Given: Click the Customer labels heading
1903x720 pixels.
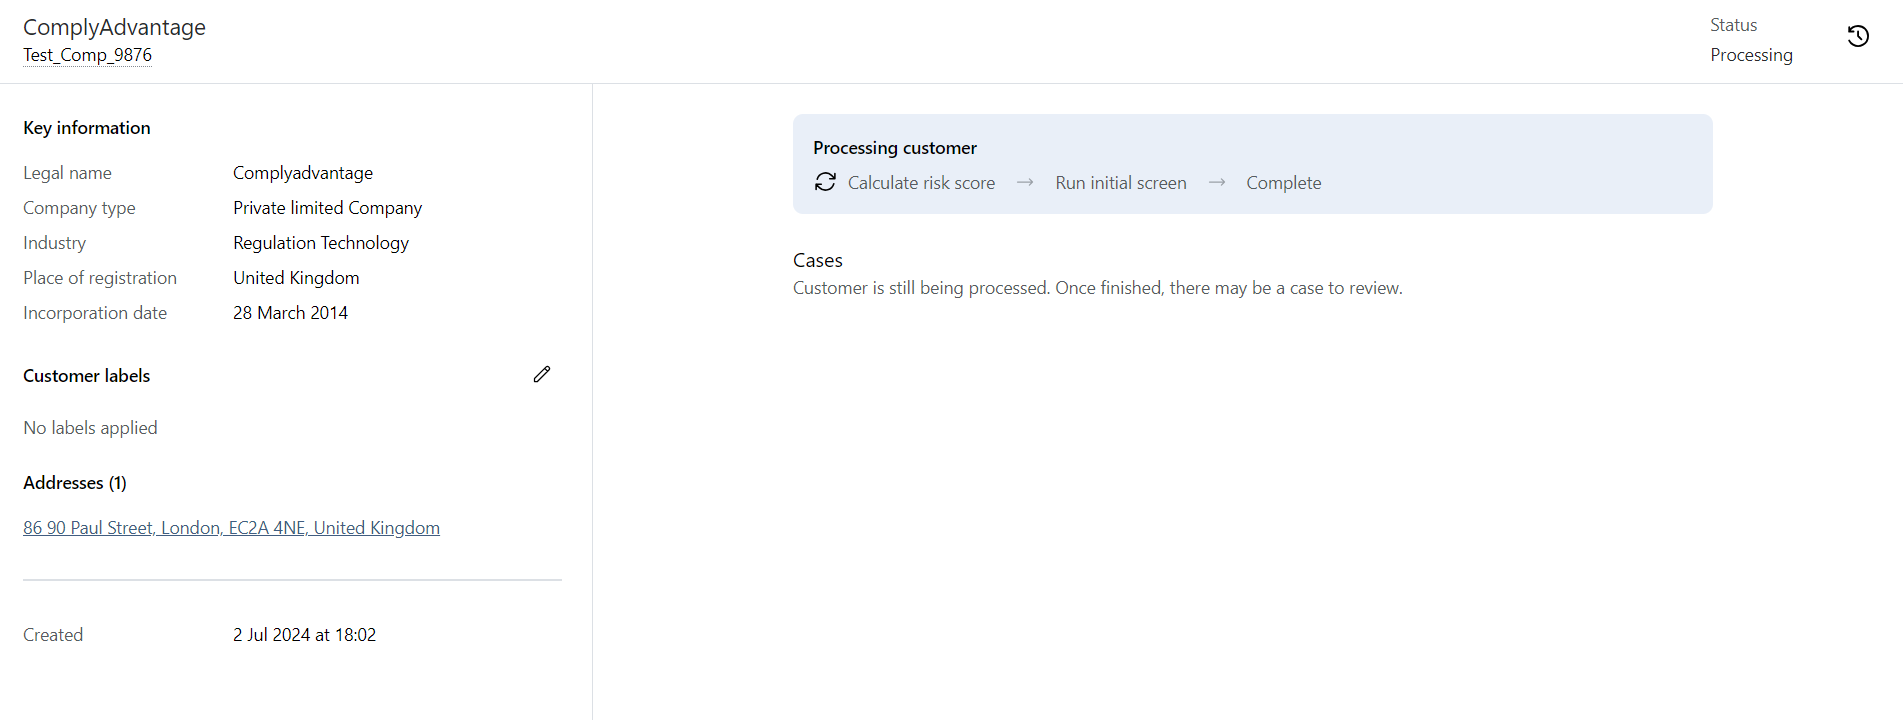Looking at the screenshot, I should tap(87, 376).
